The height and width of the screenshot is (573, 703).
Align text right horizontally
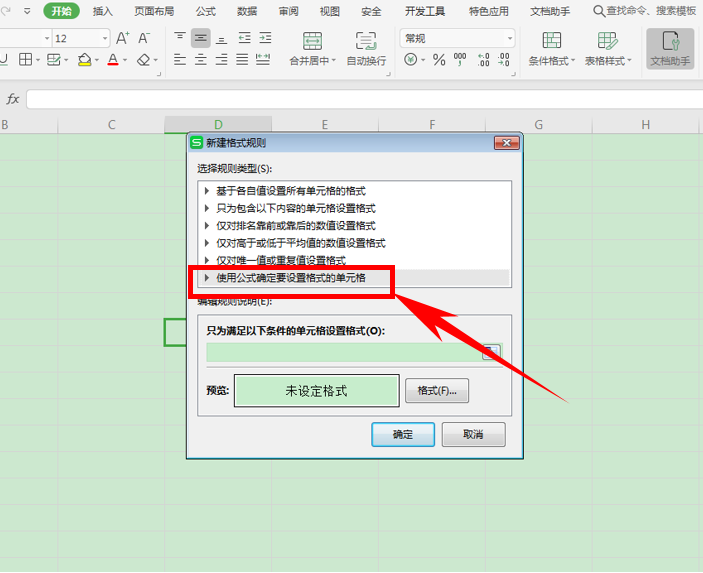[x=221, y=60]
